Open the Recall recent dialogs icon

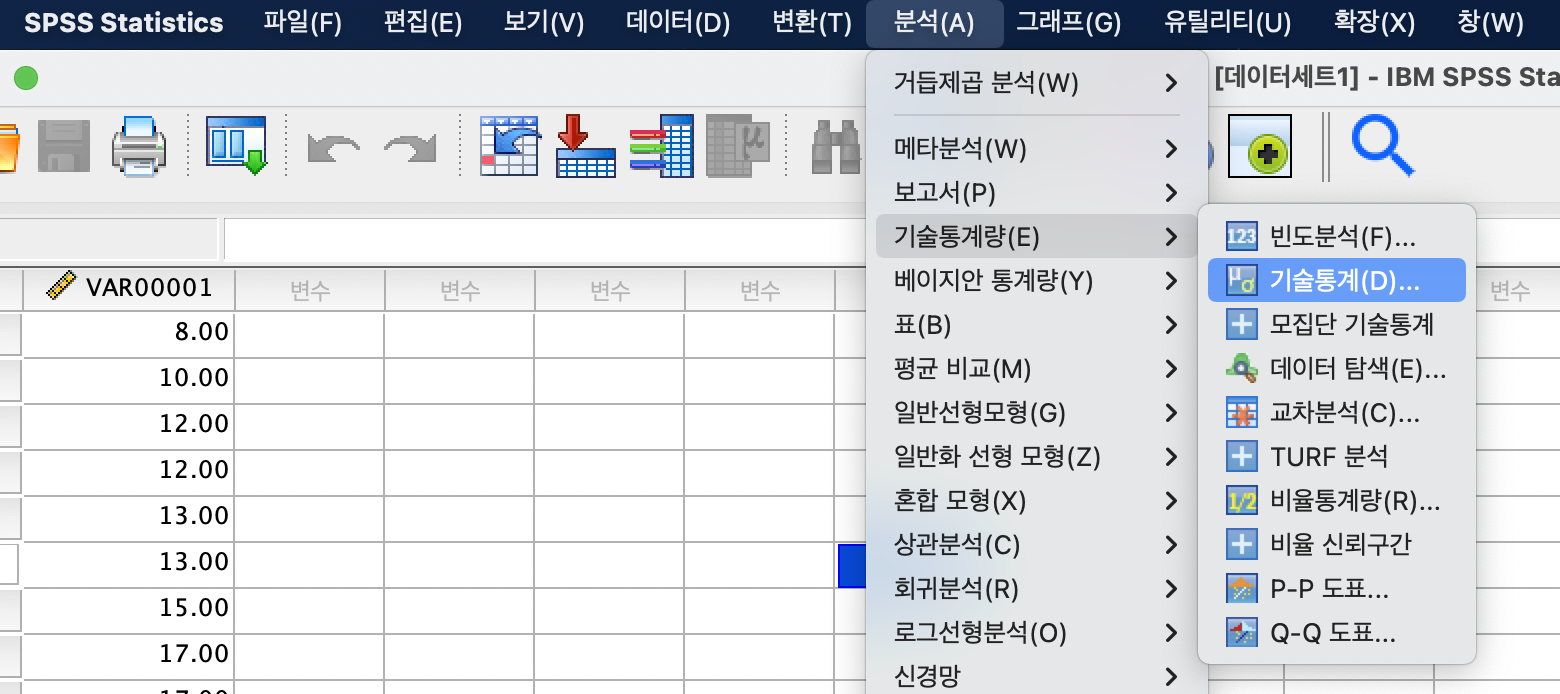coord(237,146)
